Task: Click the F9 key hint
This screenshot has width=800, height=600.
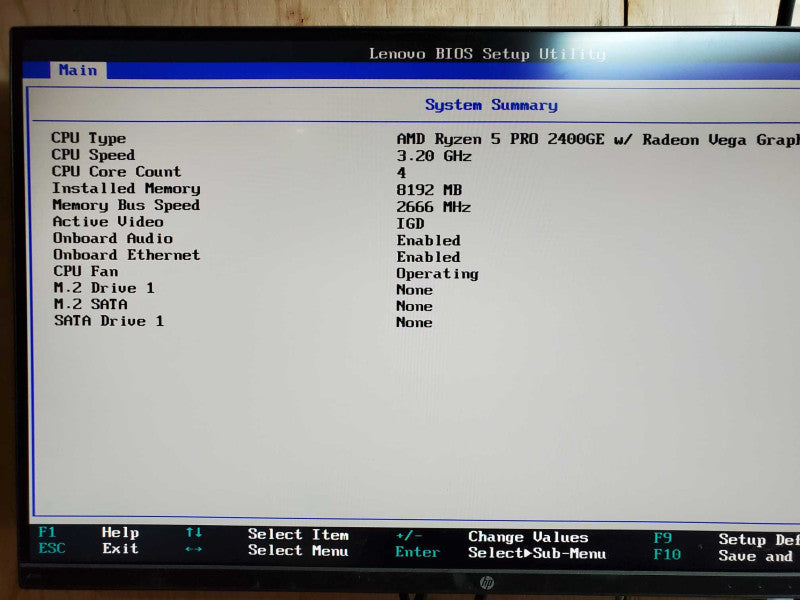Action: tap(663, 538)
